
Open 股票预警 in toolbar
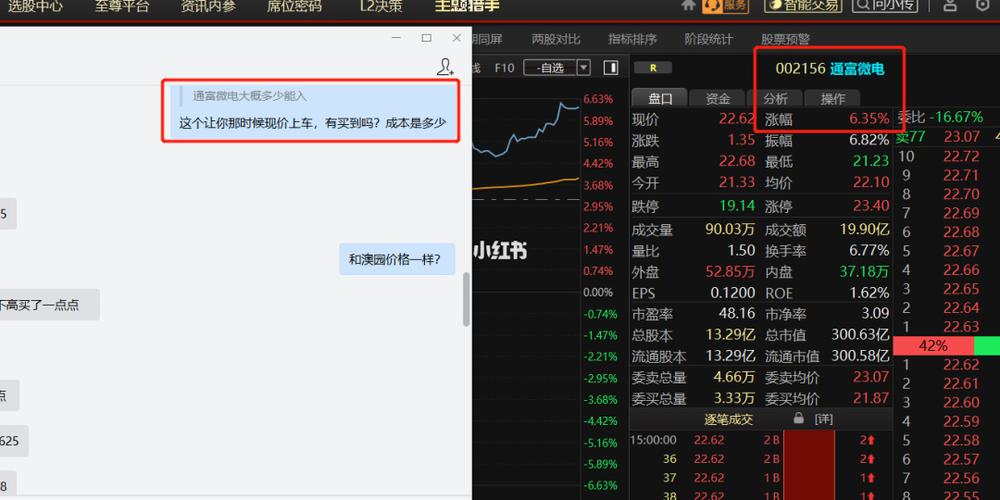[x=785, y=40]
